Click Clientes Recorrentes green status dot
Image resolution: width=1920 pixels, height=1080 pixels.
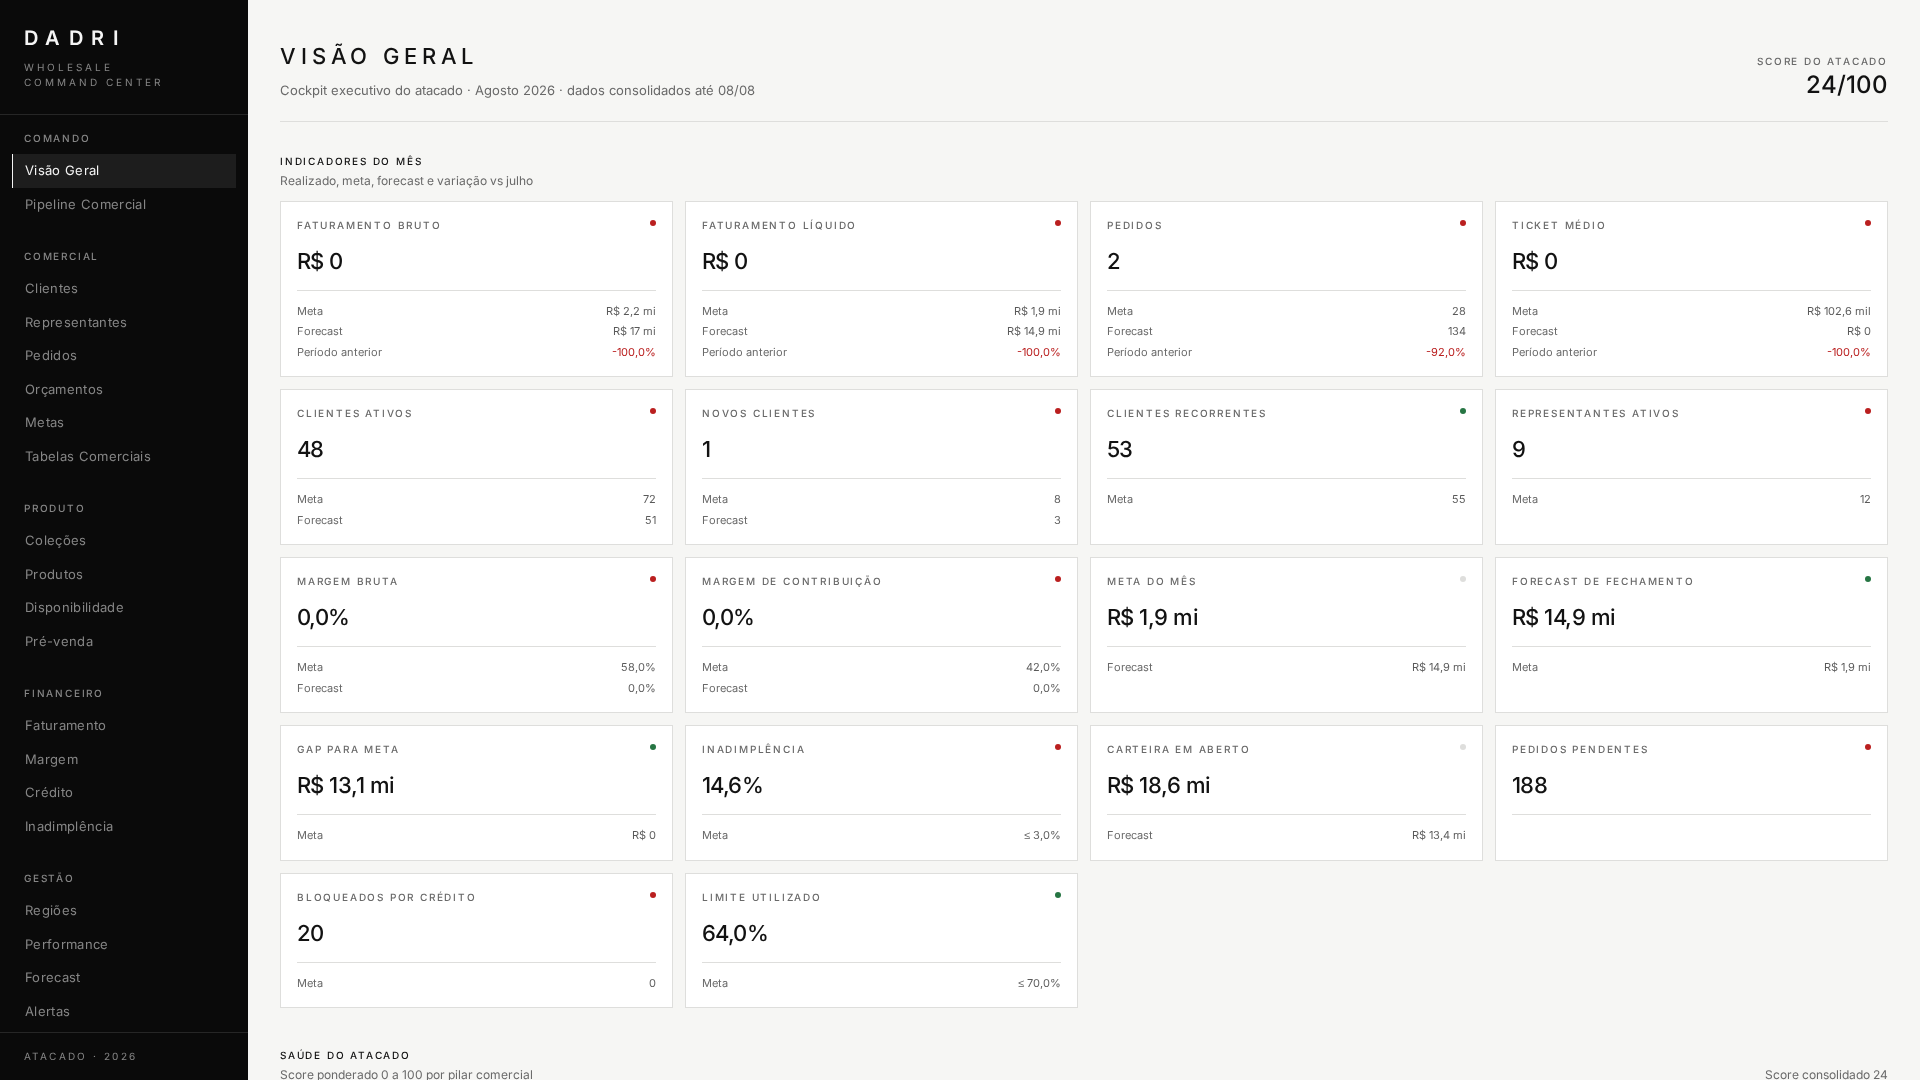(x=1463, y=411)
